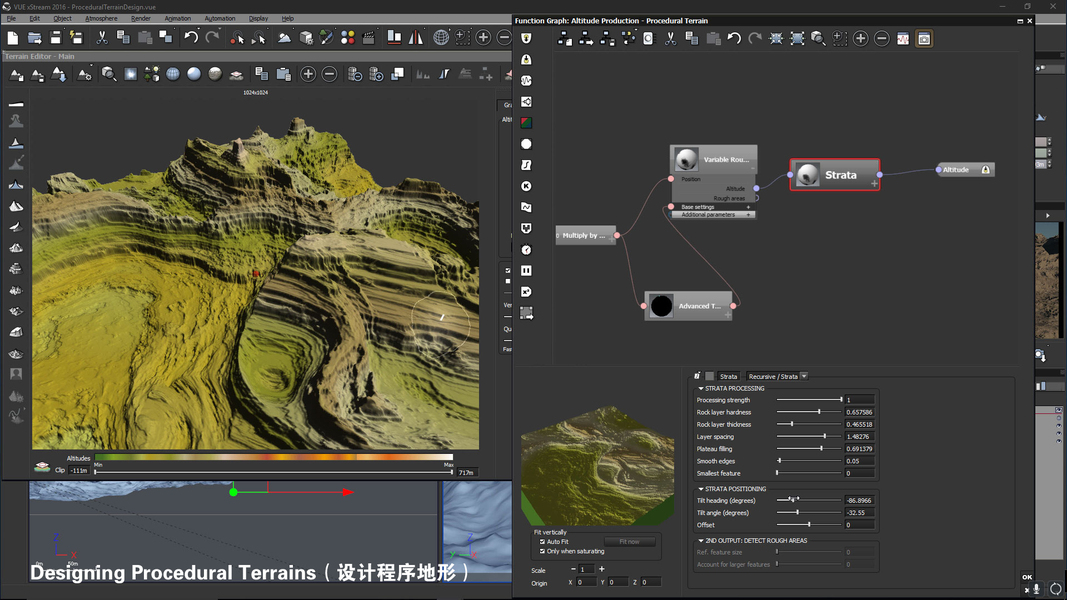Click the OK button at bottom right
The image size is (1067, 600).
[1027, 577]
